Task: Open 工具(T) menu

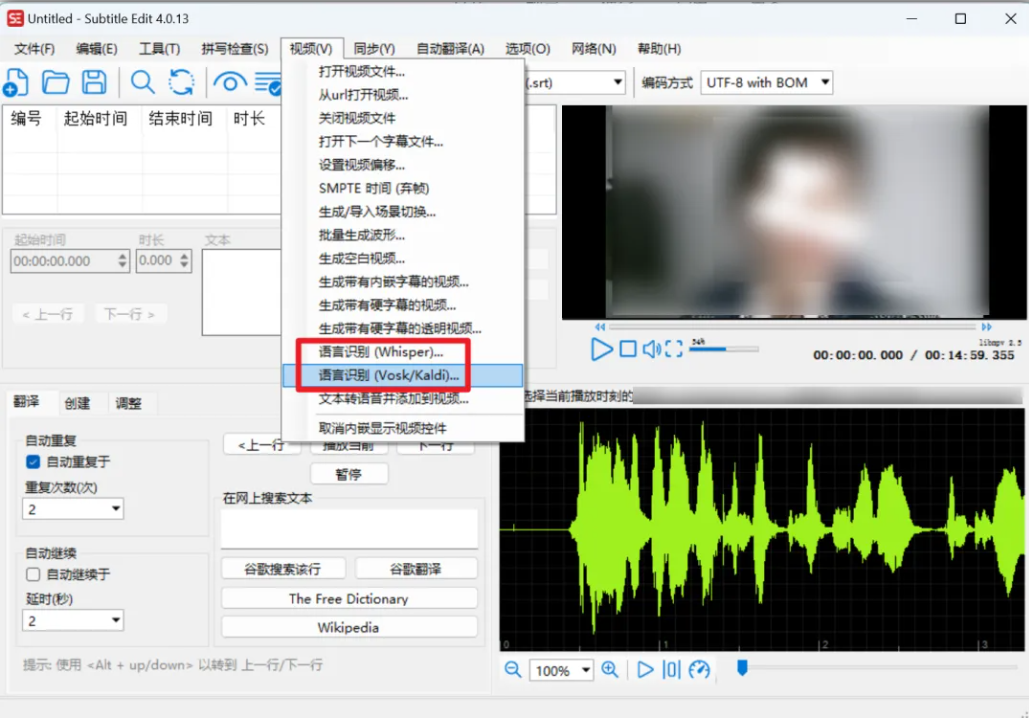Action: pos(159,49)
